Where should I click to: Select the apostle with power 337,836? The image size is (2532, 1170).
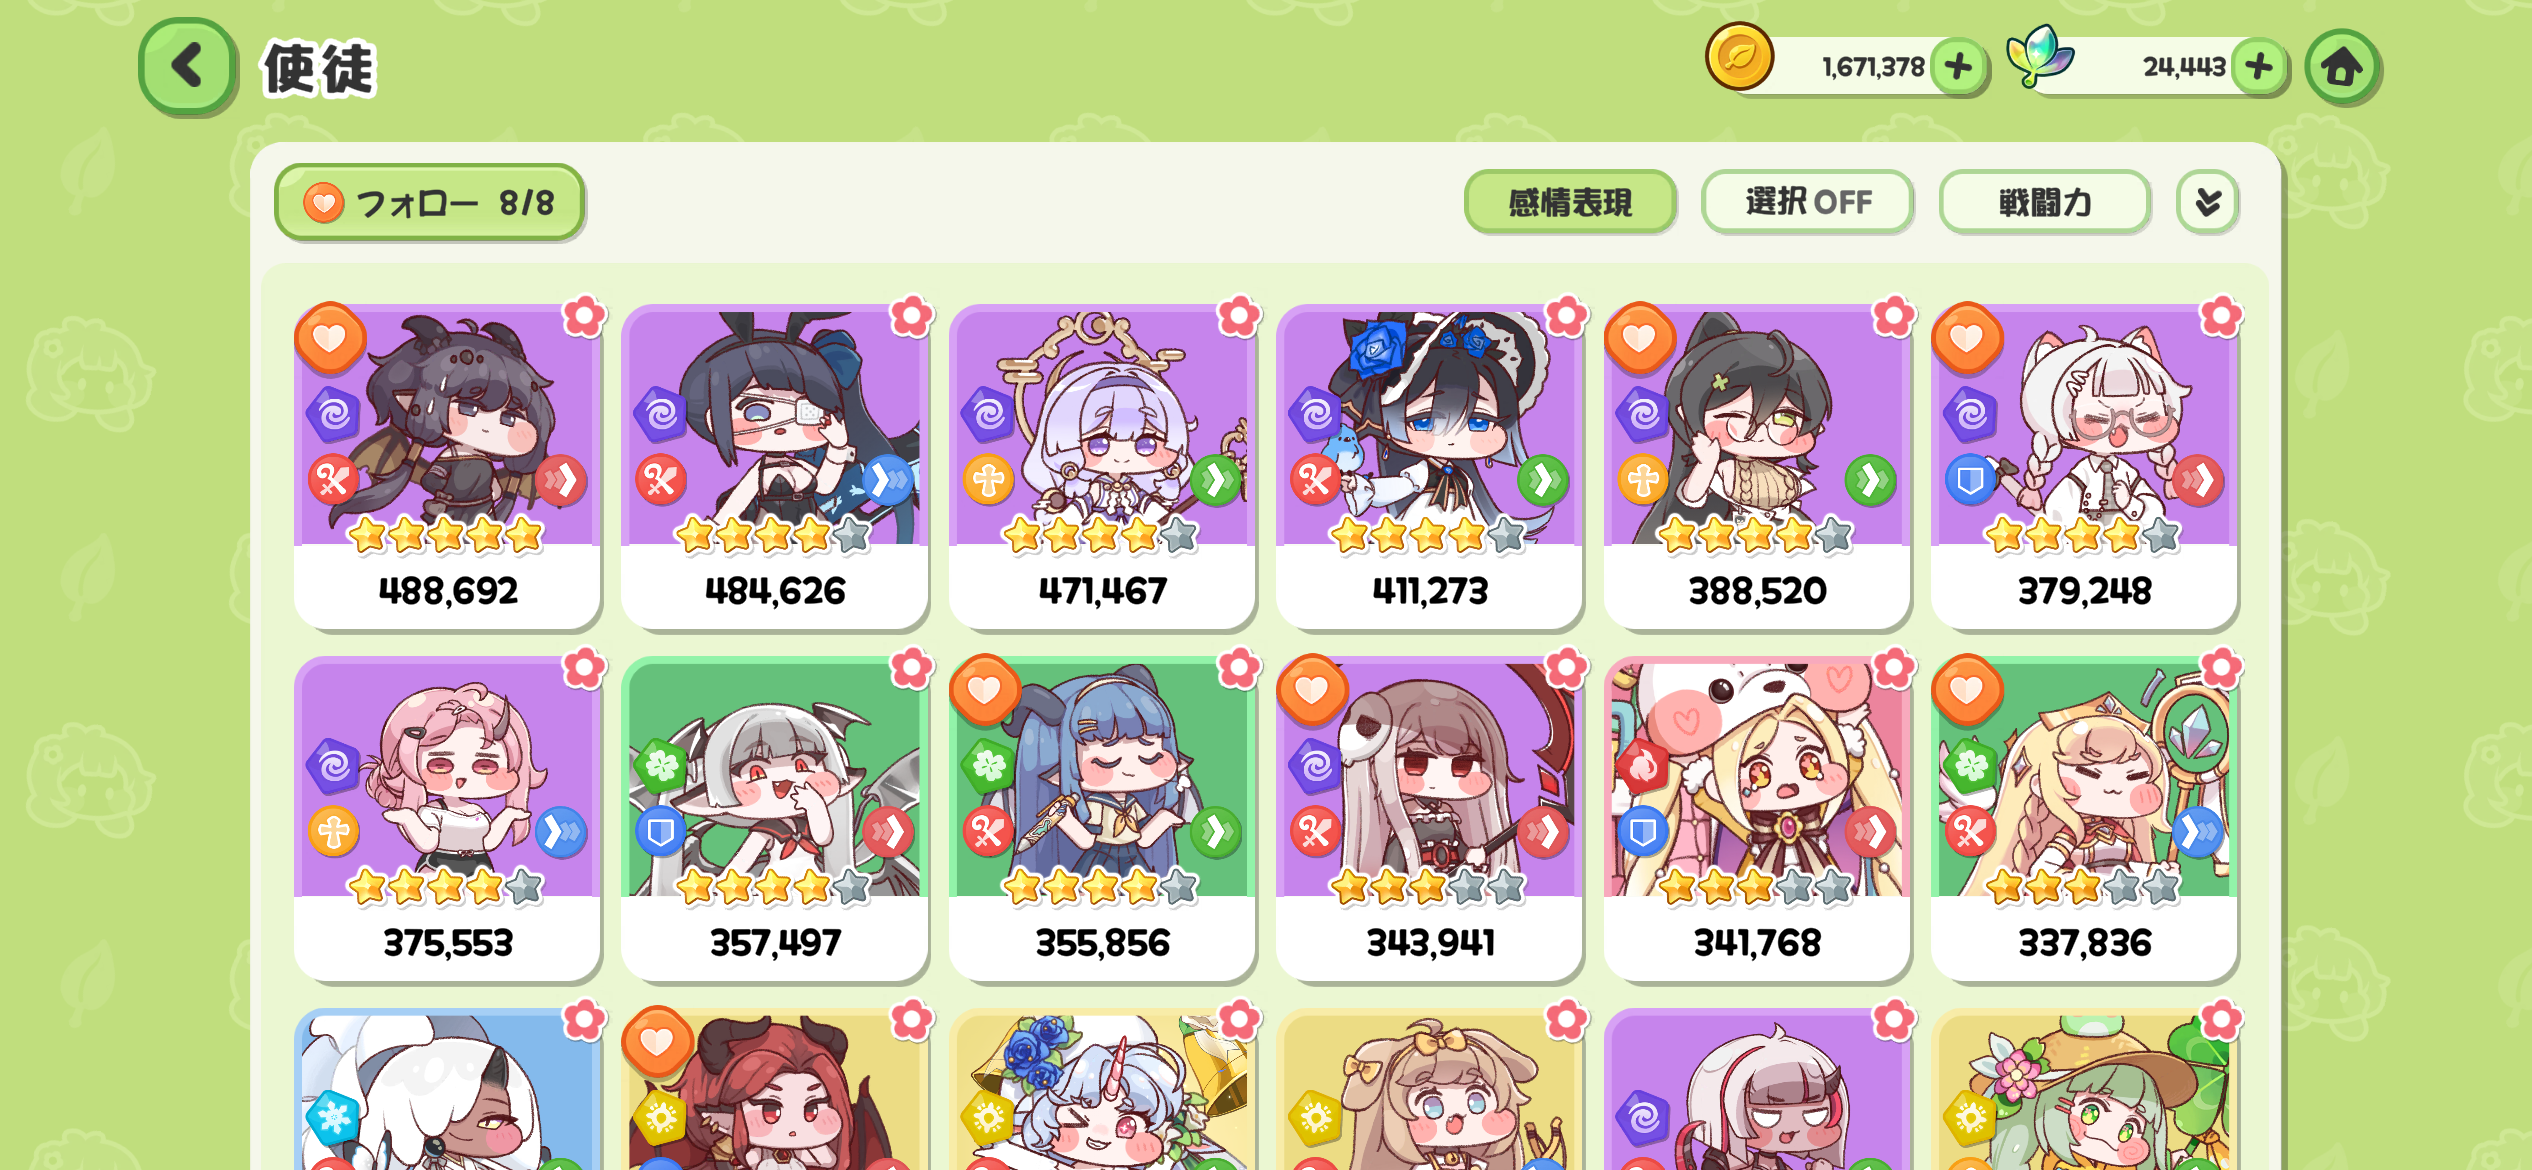2084,819
